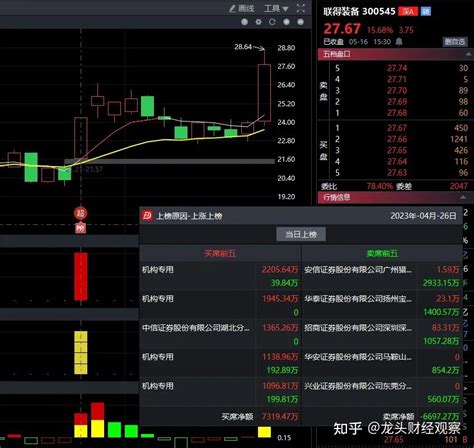The height and width of the screenshot is (448, 474).
Task: Click the 委比 value 78.40%
Action: tap(380, 186)
